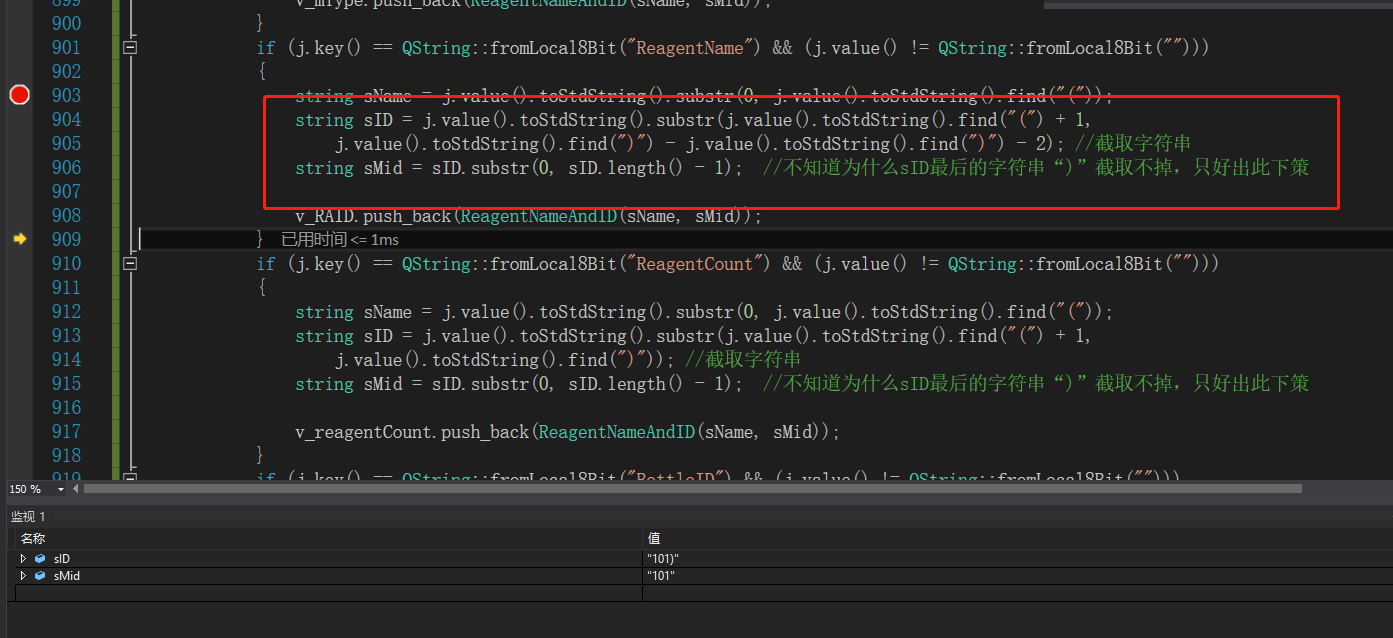Expand the sID watch variable

point(23,559)
